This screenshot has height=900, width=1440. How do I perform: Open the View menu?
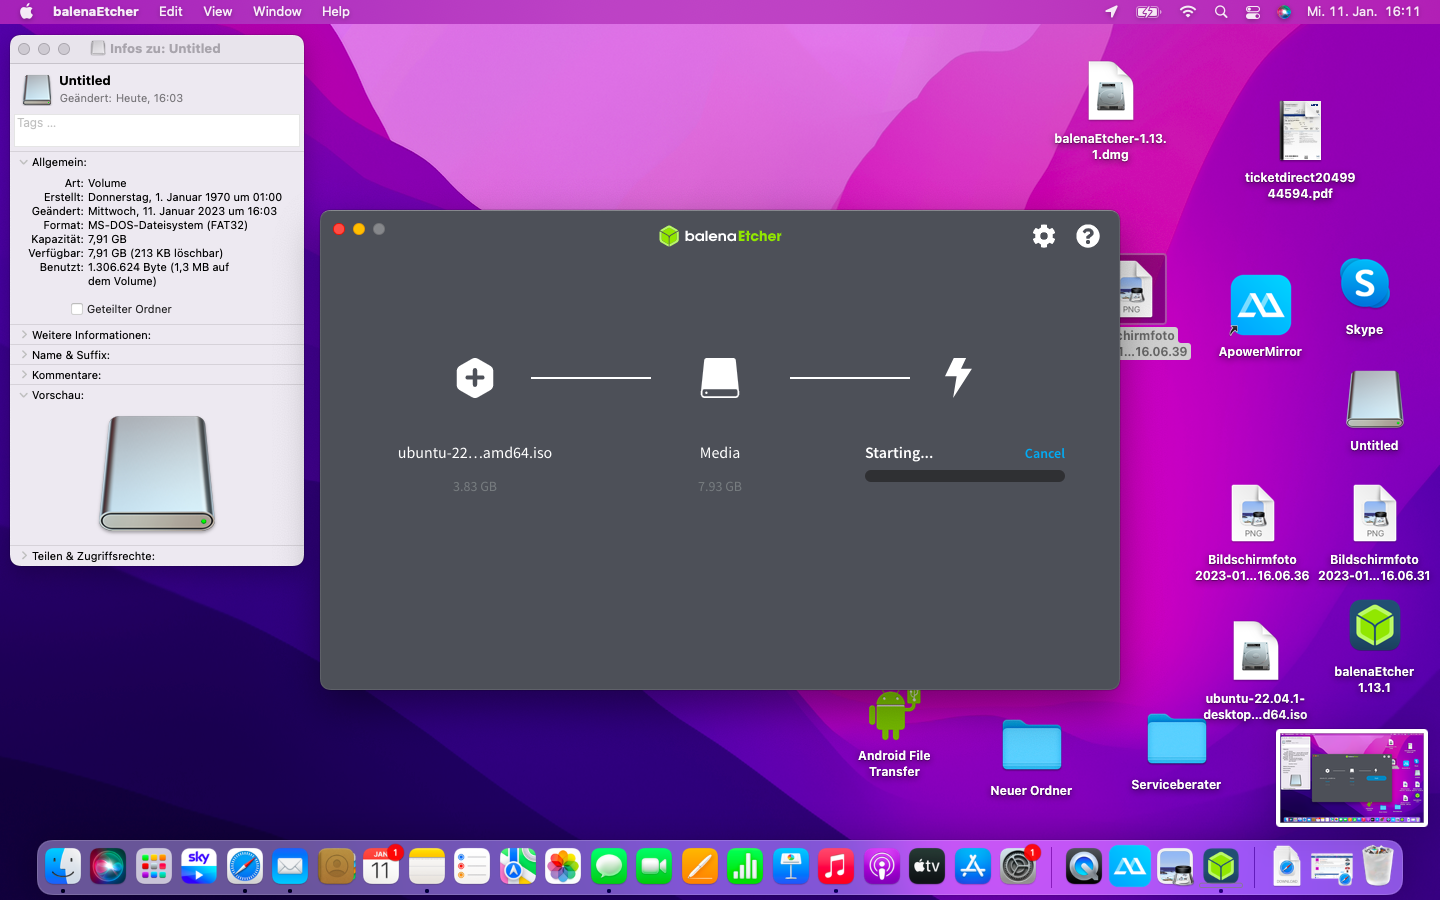point(217,12)
